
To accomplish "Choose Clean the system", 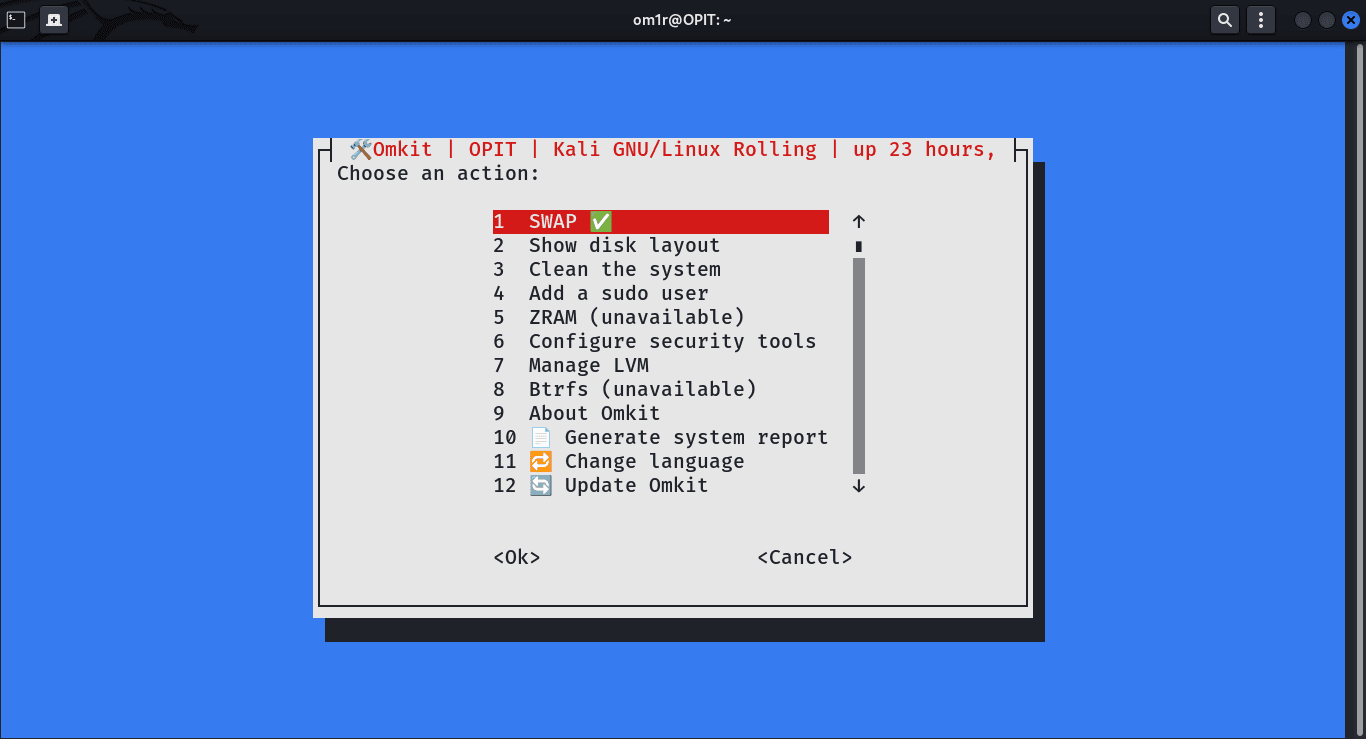I will (661, 269).
